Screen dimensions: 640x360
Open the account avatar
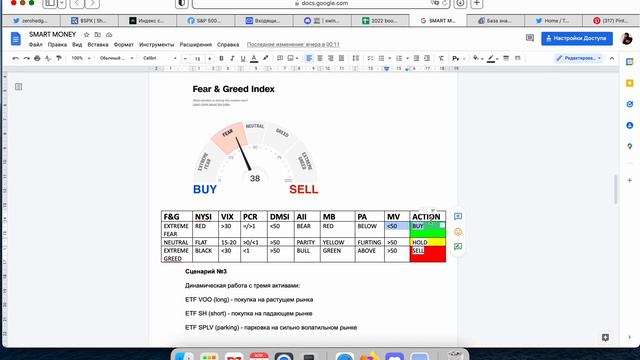627,38
